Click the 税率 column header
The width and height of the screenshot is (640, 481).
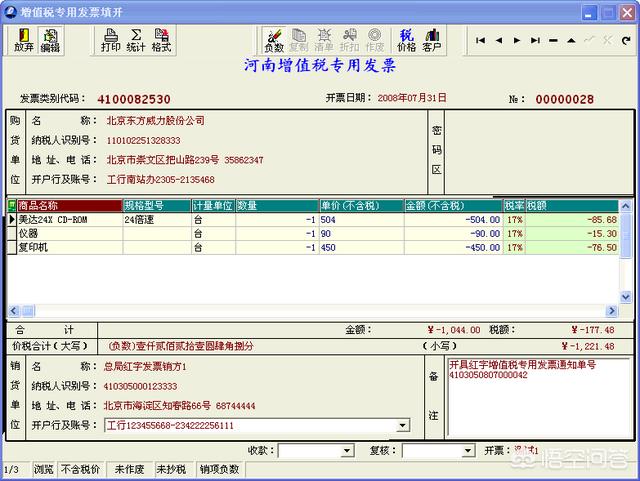[x=514, y=205]
